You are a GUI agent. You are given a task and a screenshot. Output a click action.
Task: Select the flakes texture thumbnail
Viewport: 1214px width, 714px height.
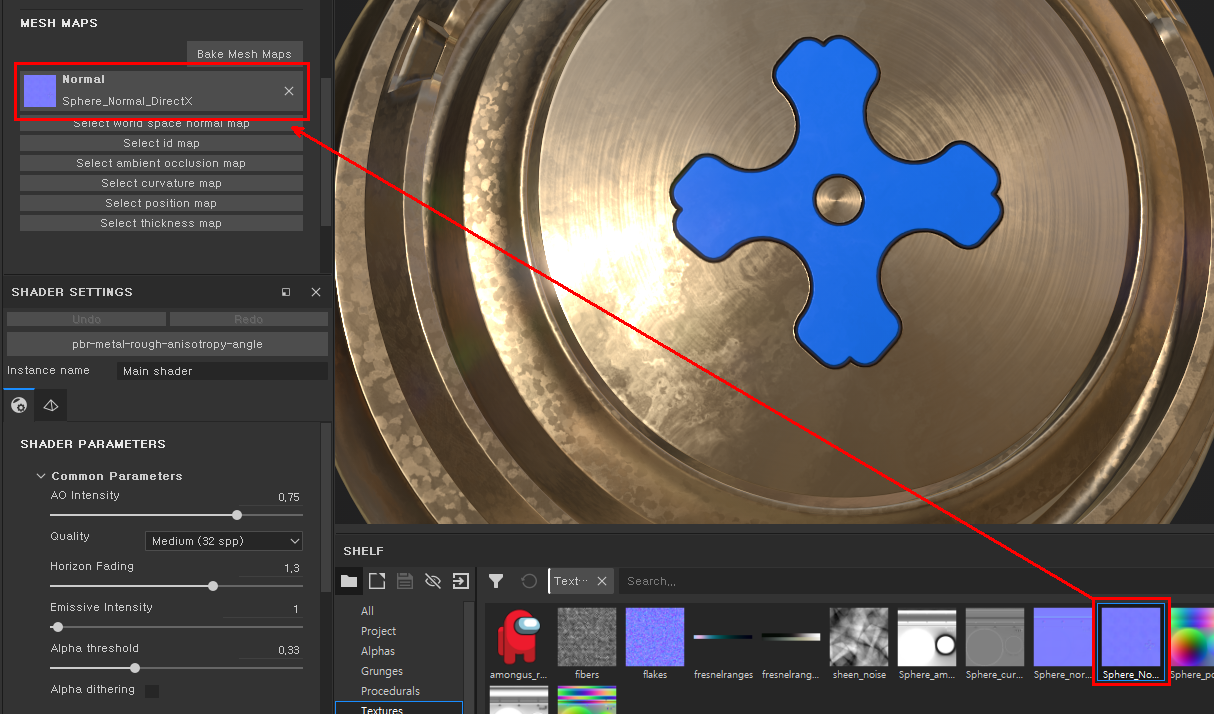coord(655,637)
